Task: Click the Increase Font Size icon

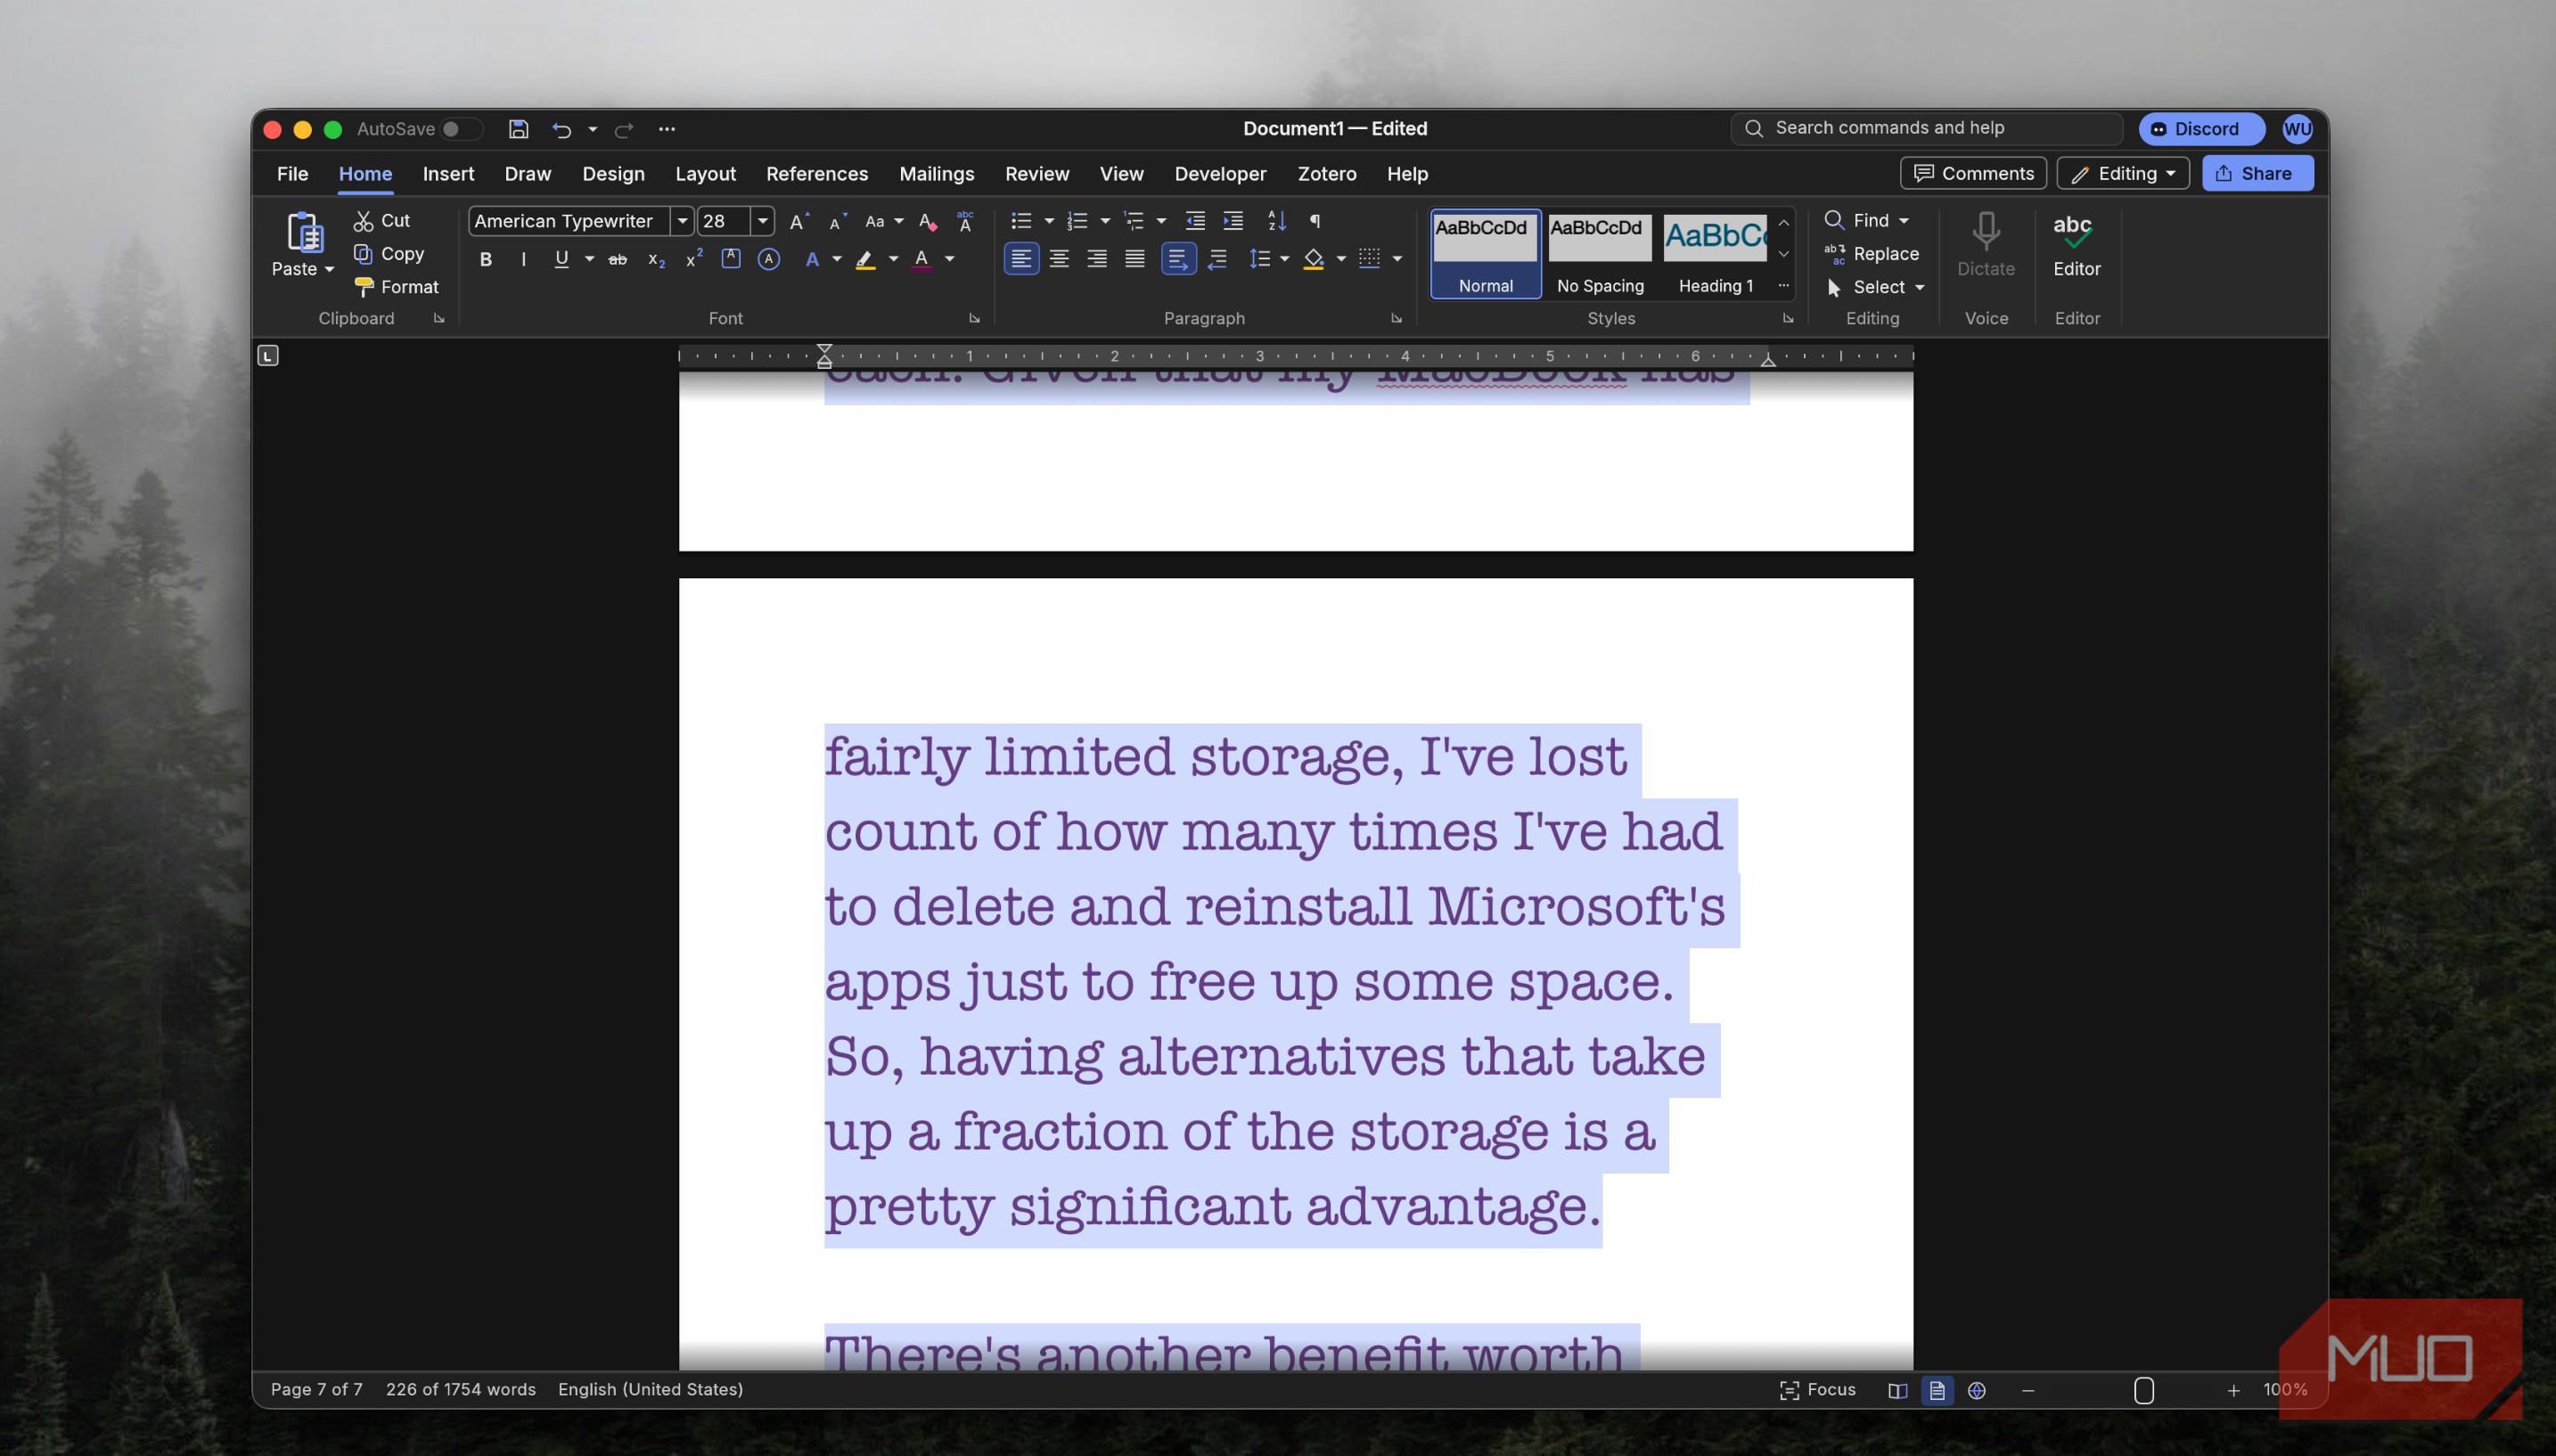Action: pos(798,221)
